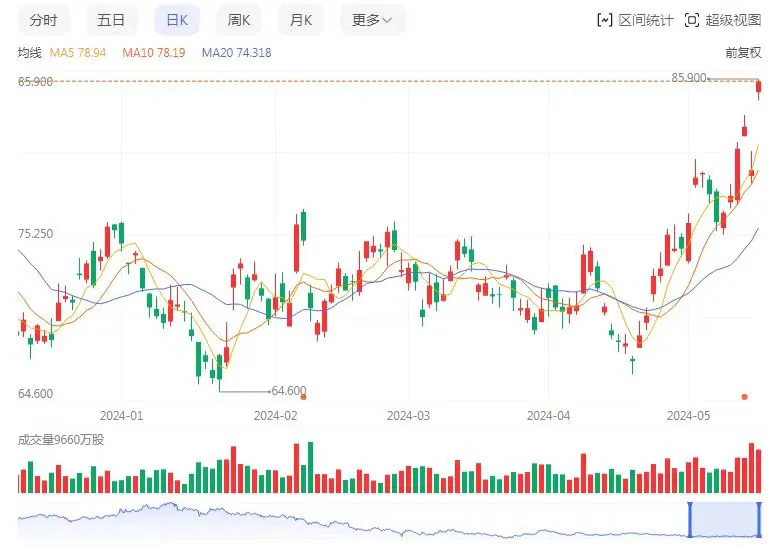Select the tallest red volume bar in February

tap(297, 467)
